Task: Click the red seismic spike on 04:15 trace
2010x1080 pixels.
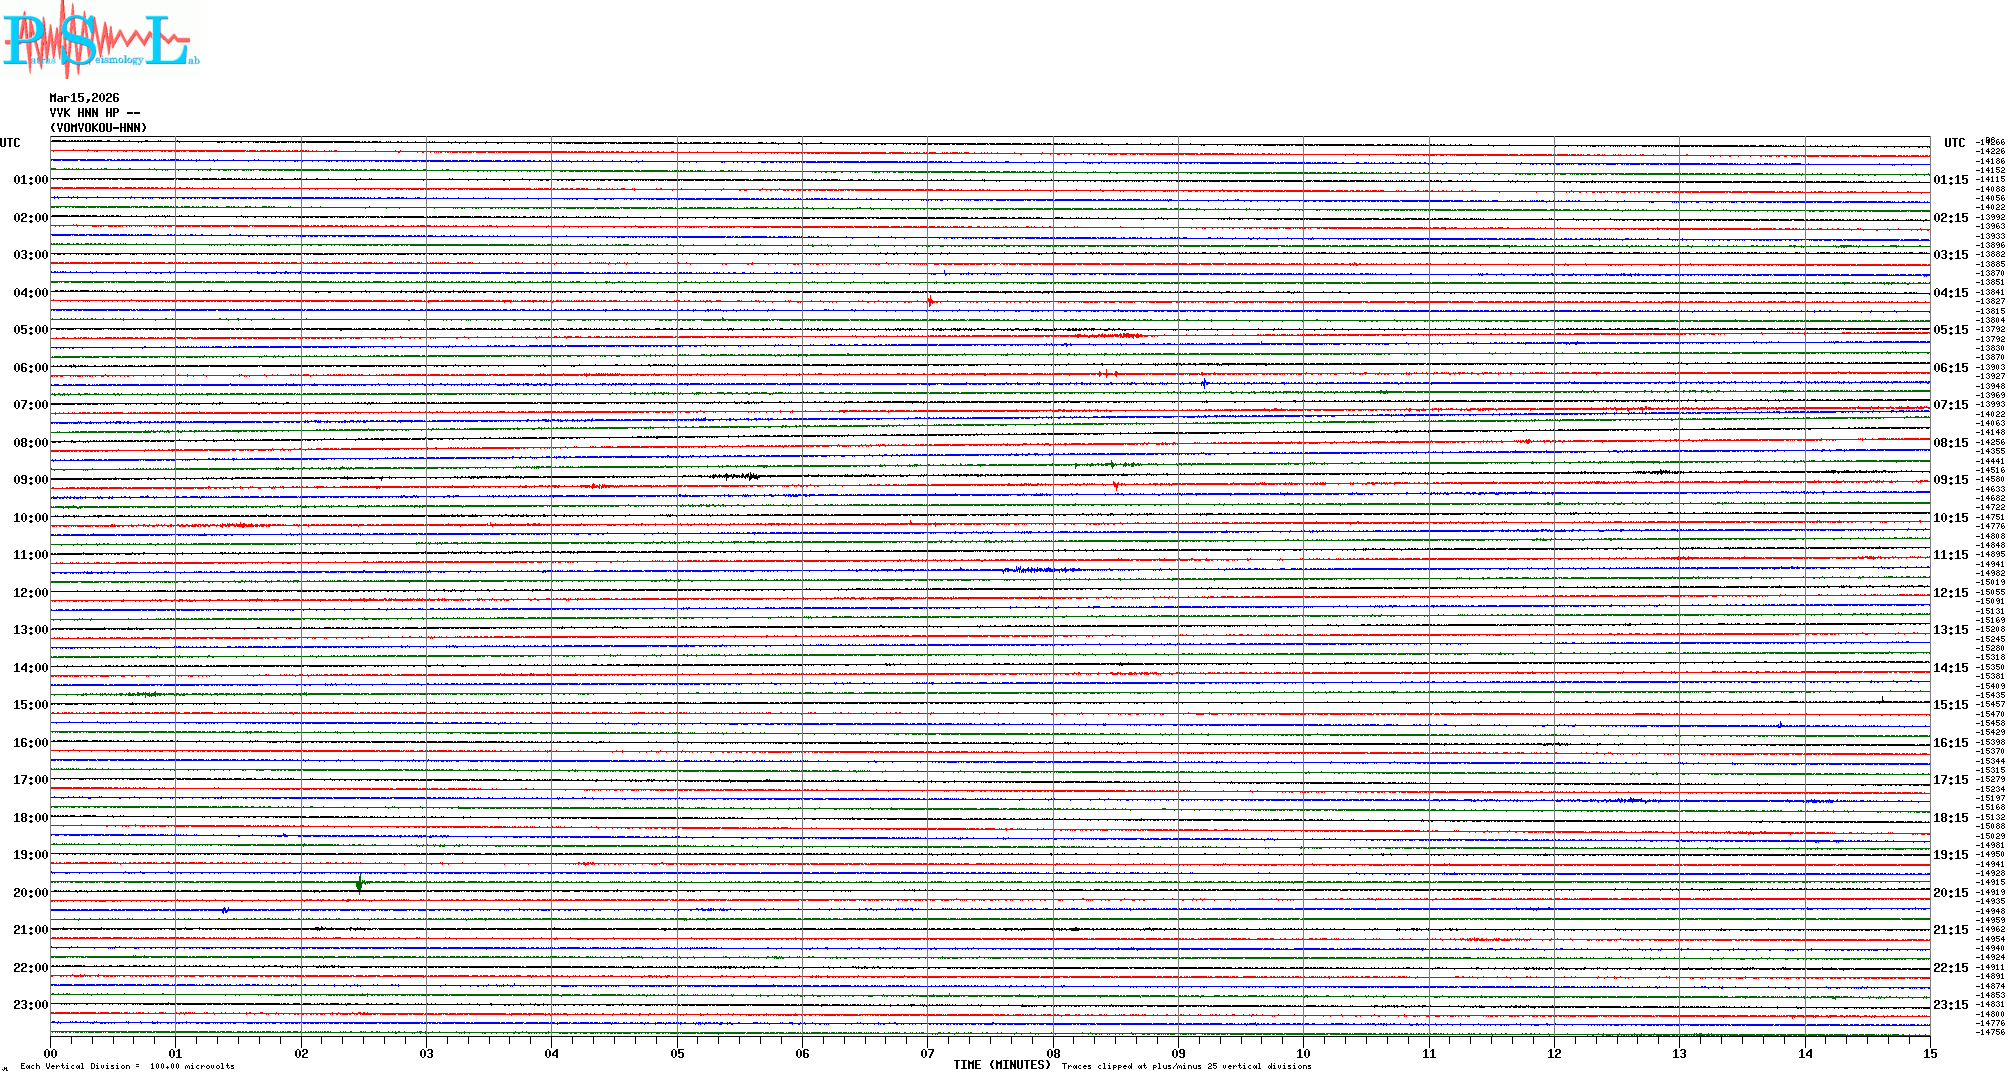Action: pyautogui.click(x=930, y=301)
